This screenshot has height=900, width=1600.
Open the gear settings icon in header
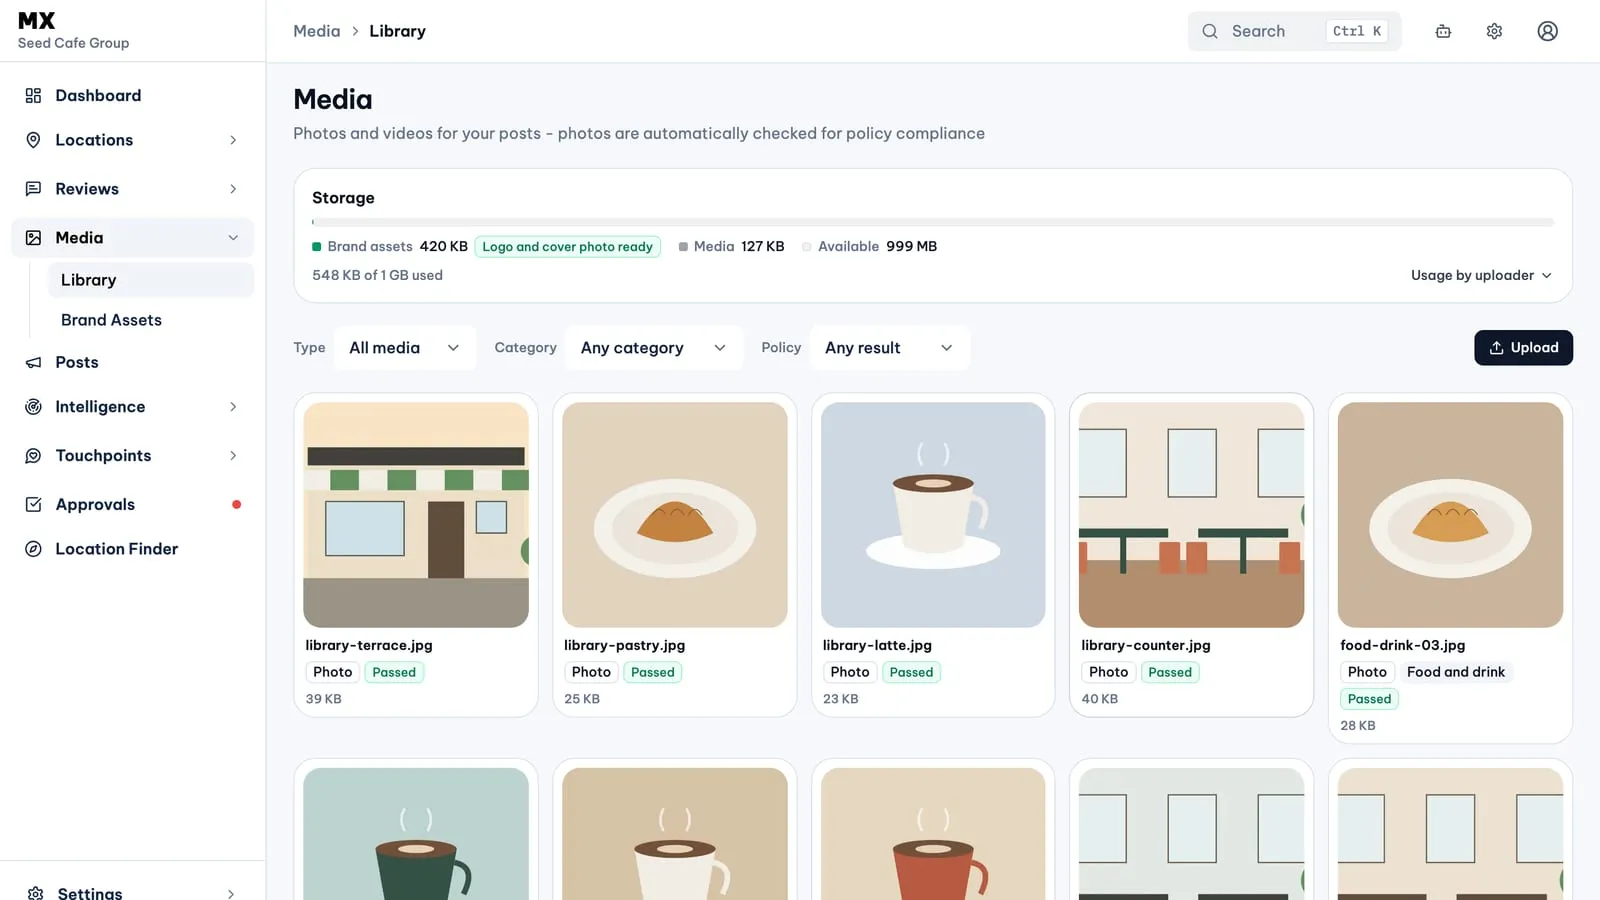(1494, 31)
